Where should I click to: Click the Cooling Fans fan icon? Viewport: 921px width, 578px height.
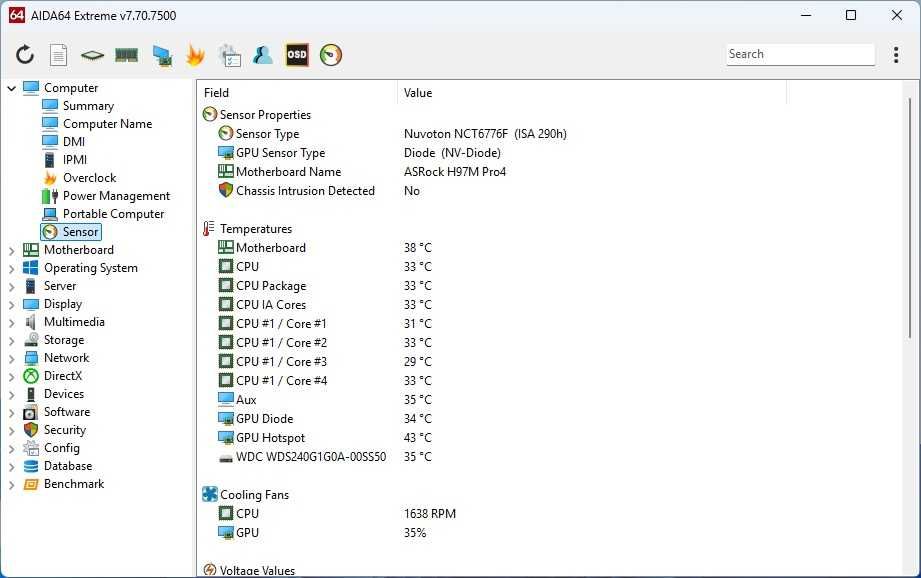210,494
